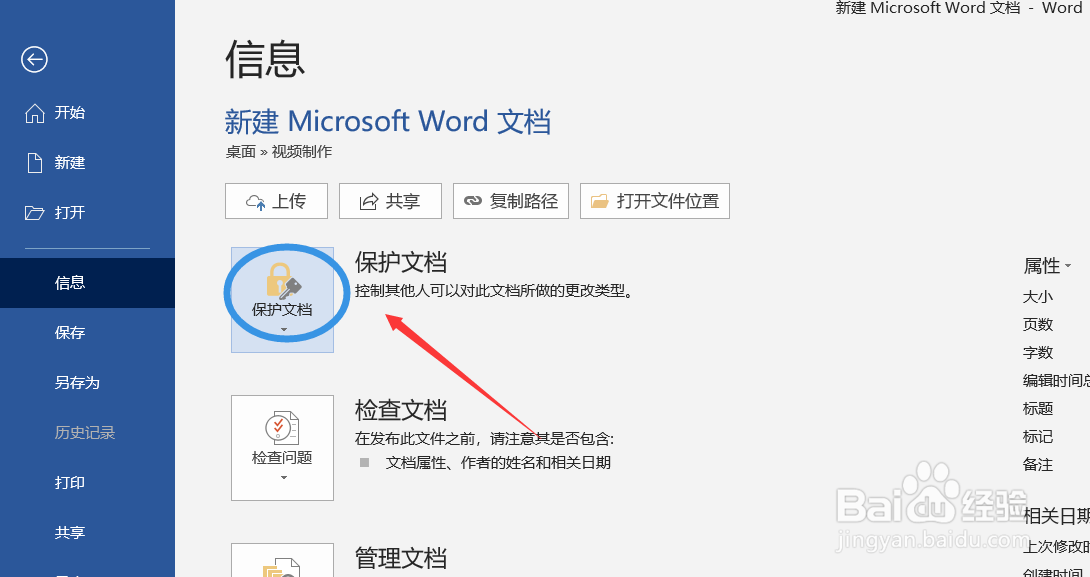Click the 大小 property label

pyautogui.click(x=1038, y=297)
